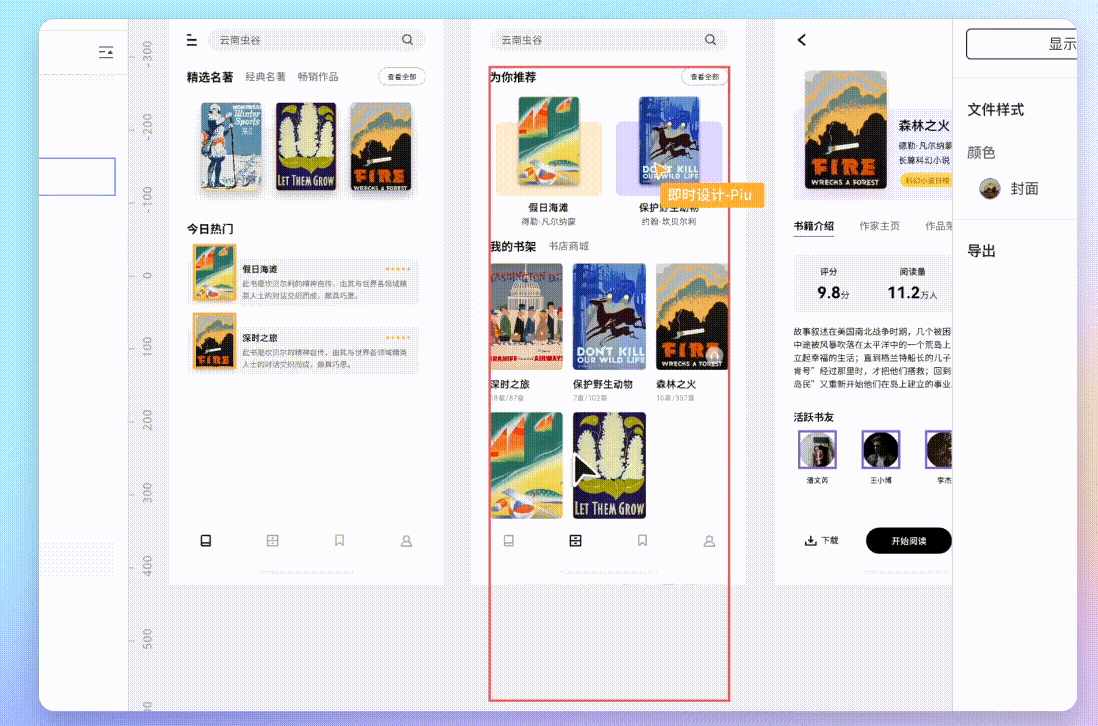The image size is (1098, 726).
Task: Open the 假日海滩 card in 为你推荐
Action: [x=548, y=162]
